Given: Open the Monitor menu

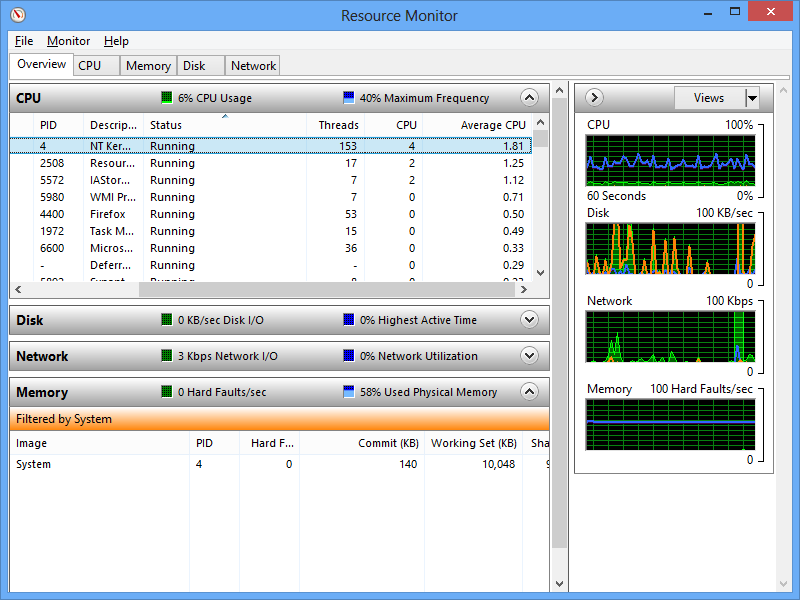Looking at the screenshot, I should 68,41.
